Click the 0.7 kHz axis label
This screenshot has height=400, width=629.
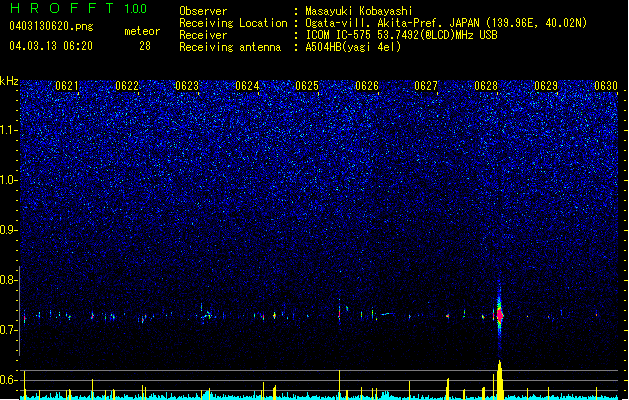click(8, 330)
